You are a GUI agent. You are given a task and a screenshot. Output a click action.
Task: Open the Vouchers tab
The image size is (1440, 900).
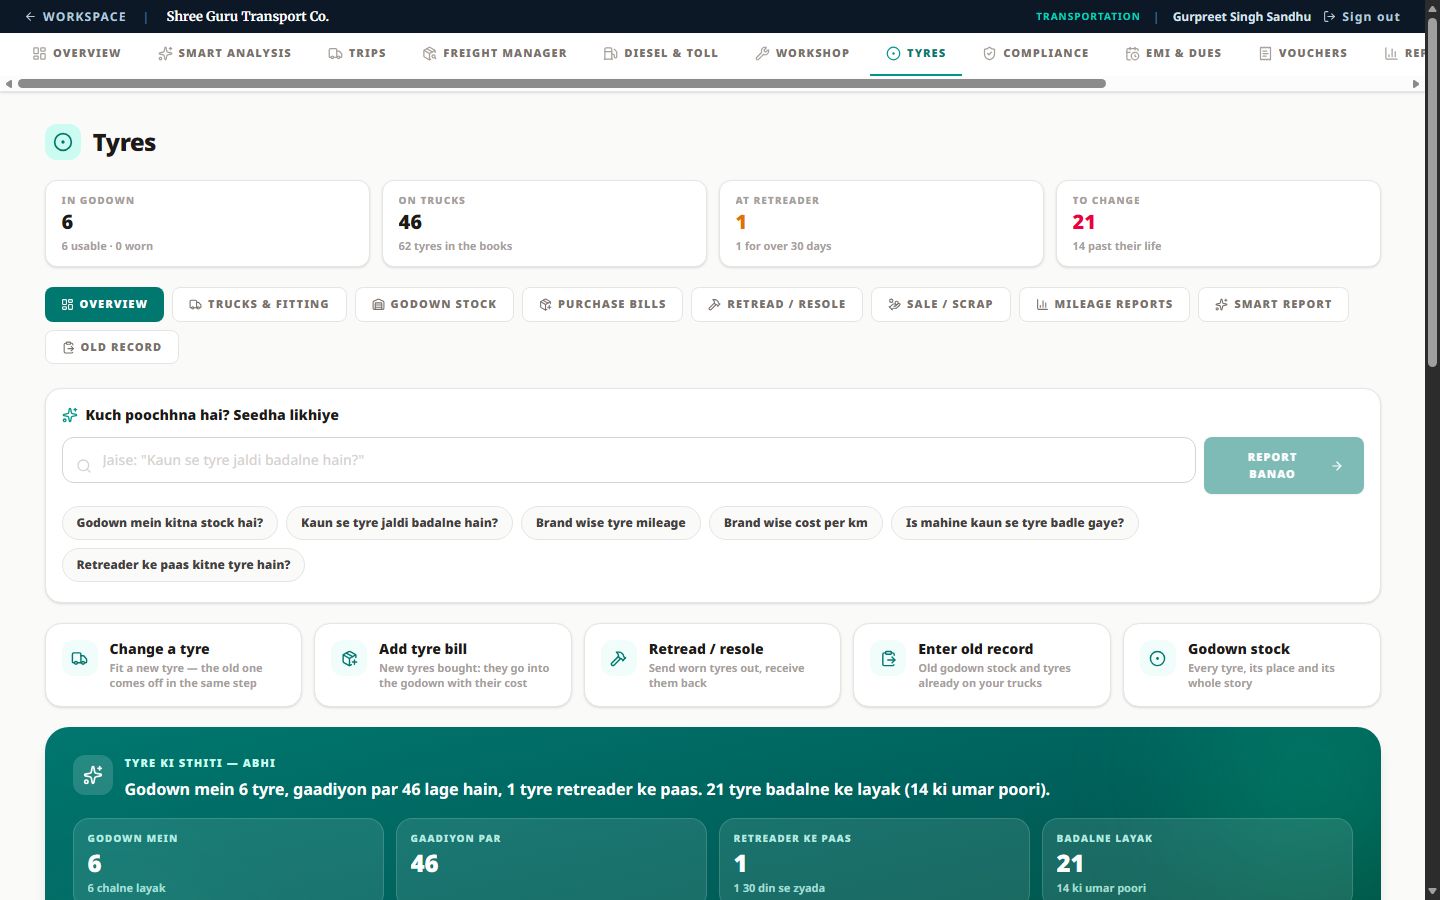[x=1303, y=53]
